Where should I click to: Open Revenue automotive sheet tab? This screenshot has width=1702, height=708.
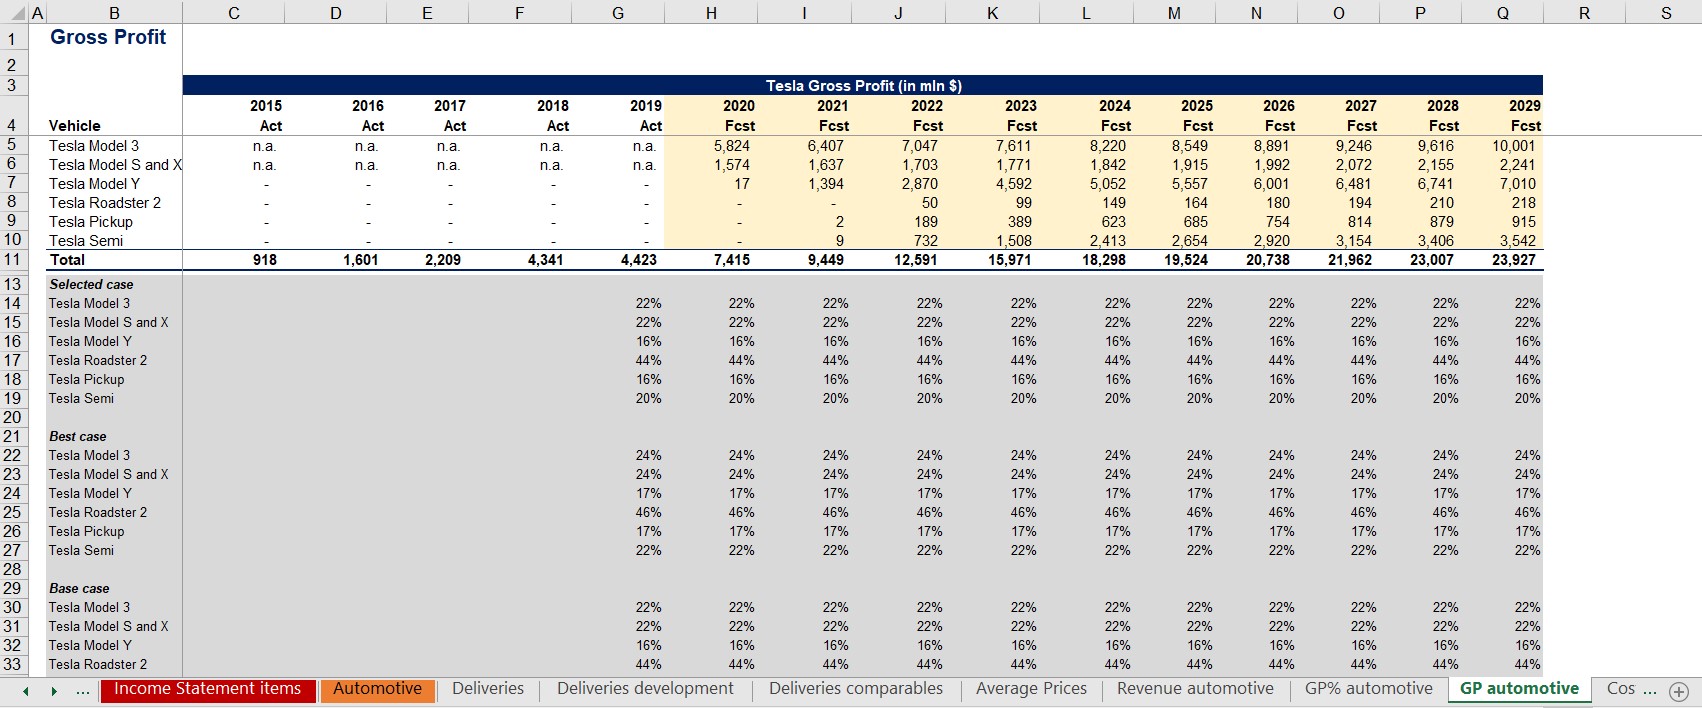tap(1195, 689)
